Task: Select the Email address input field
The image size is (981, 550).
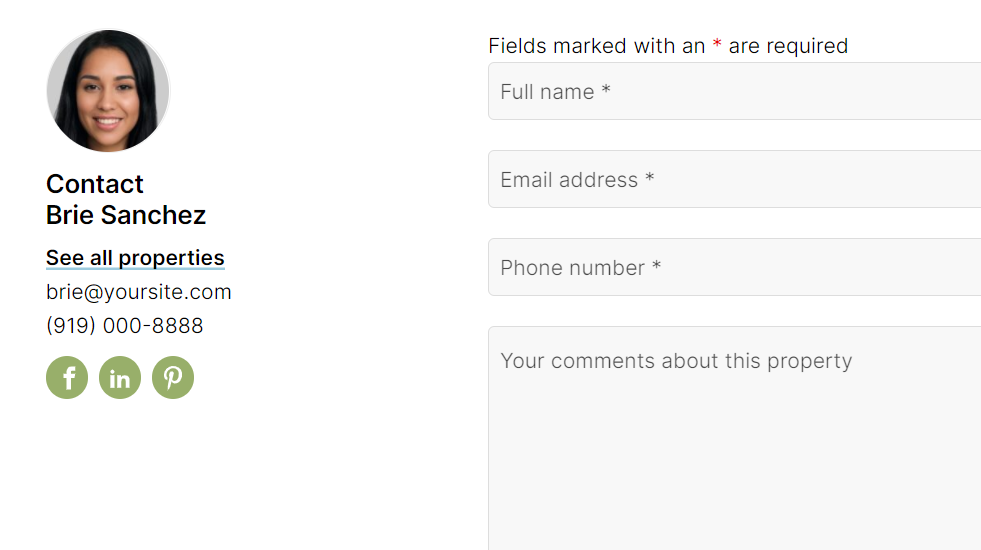Action: 734,179
